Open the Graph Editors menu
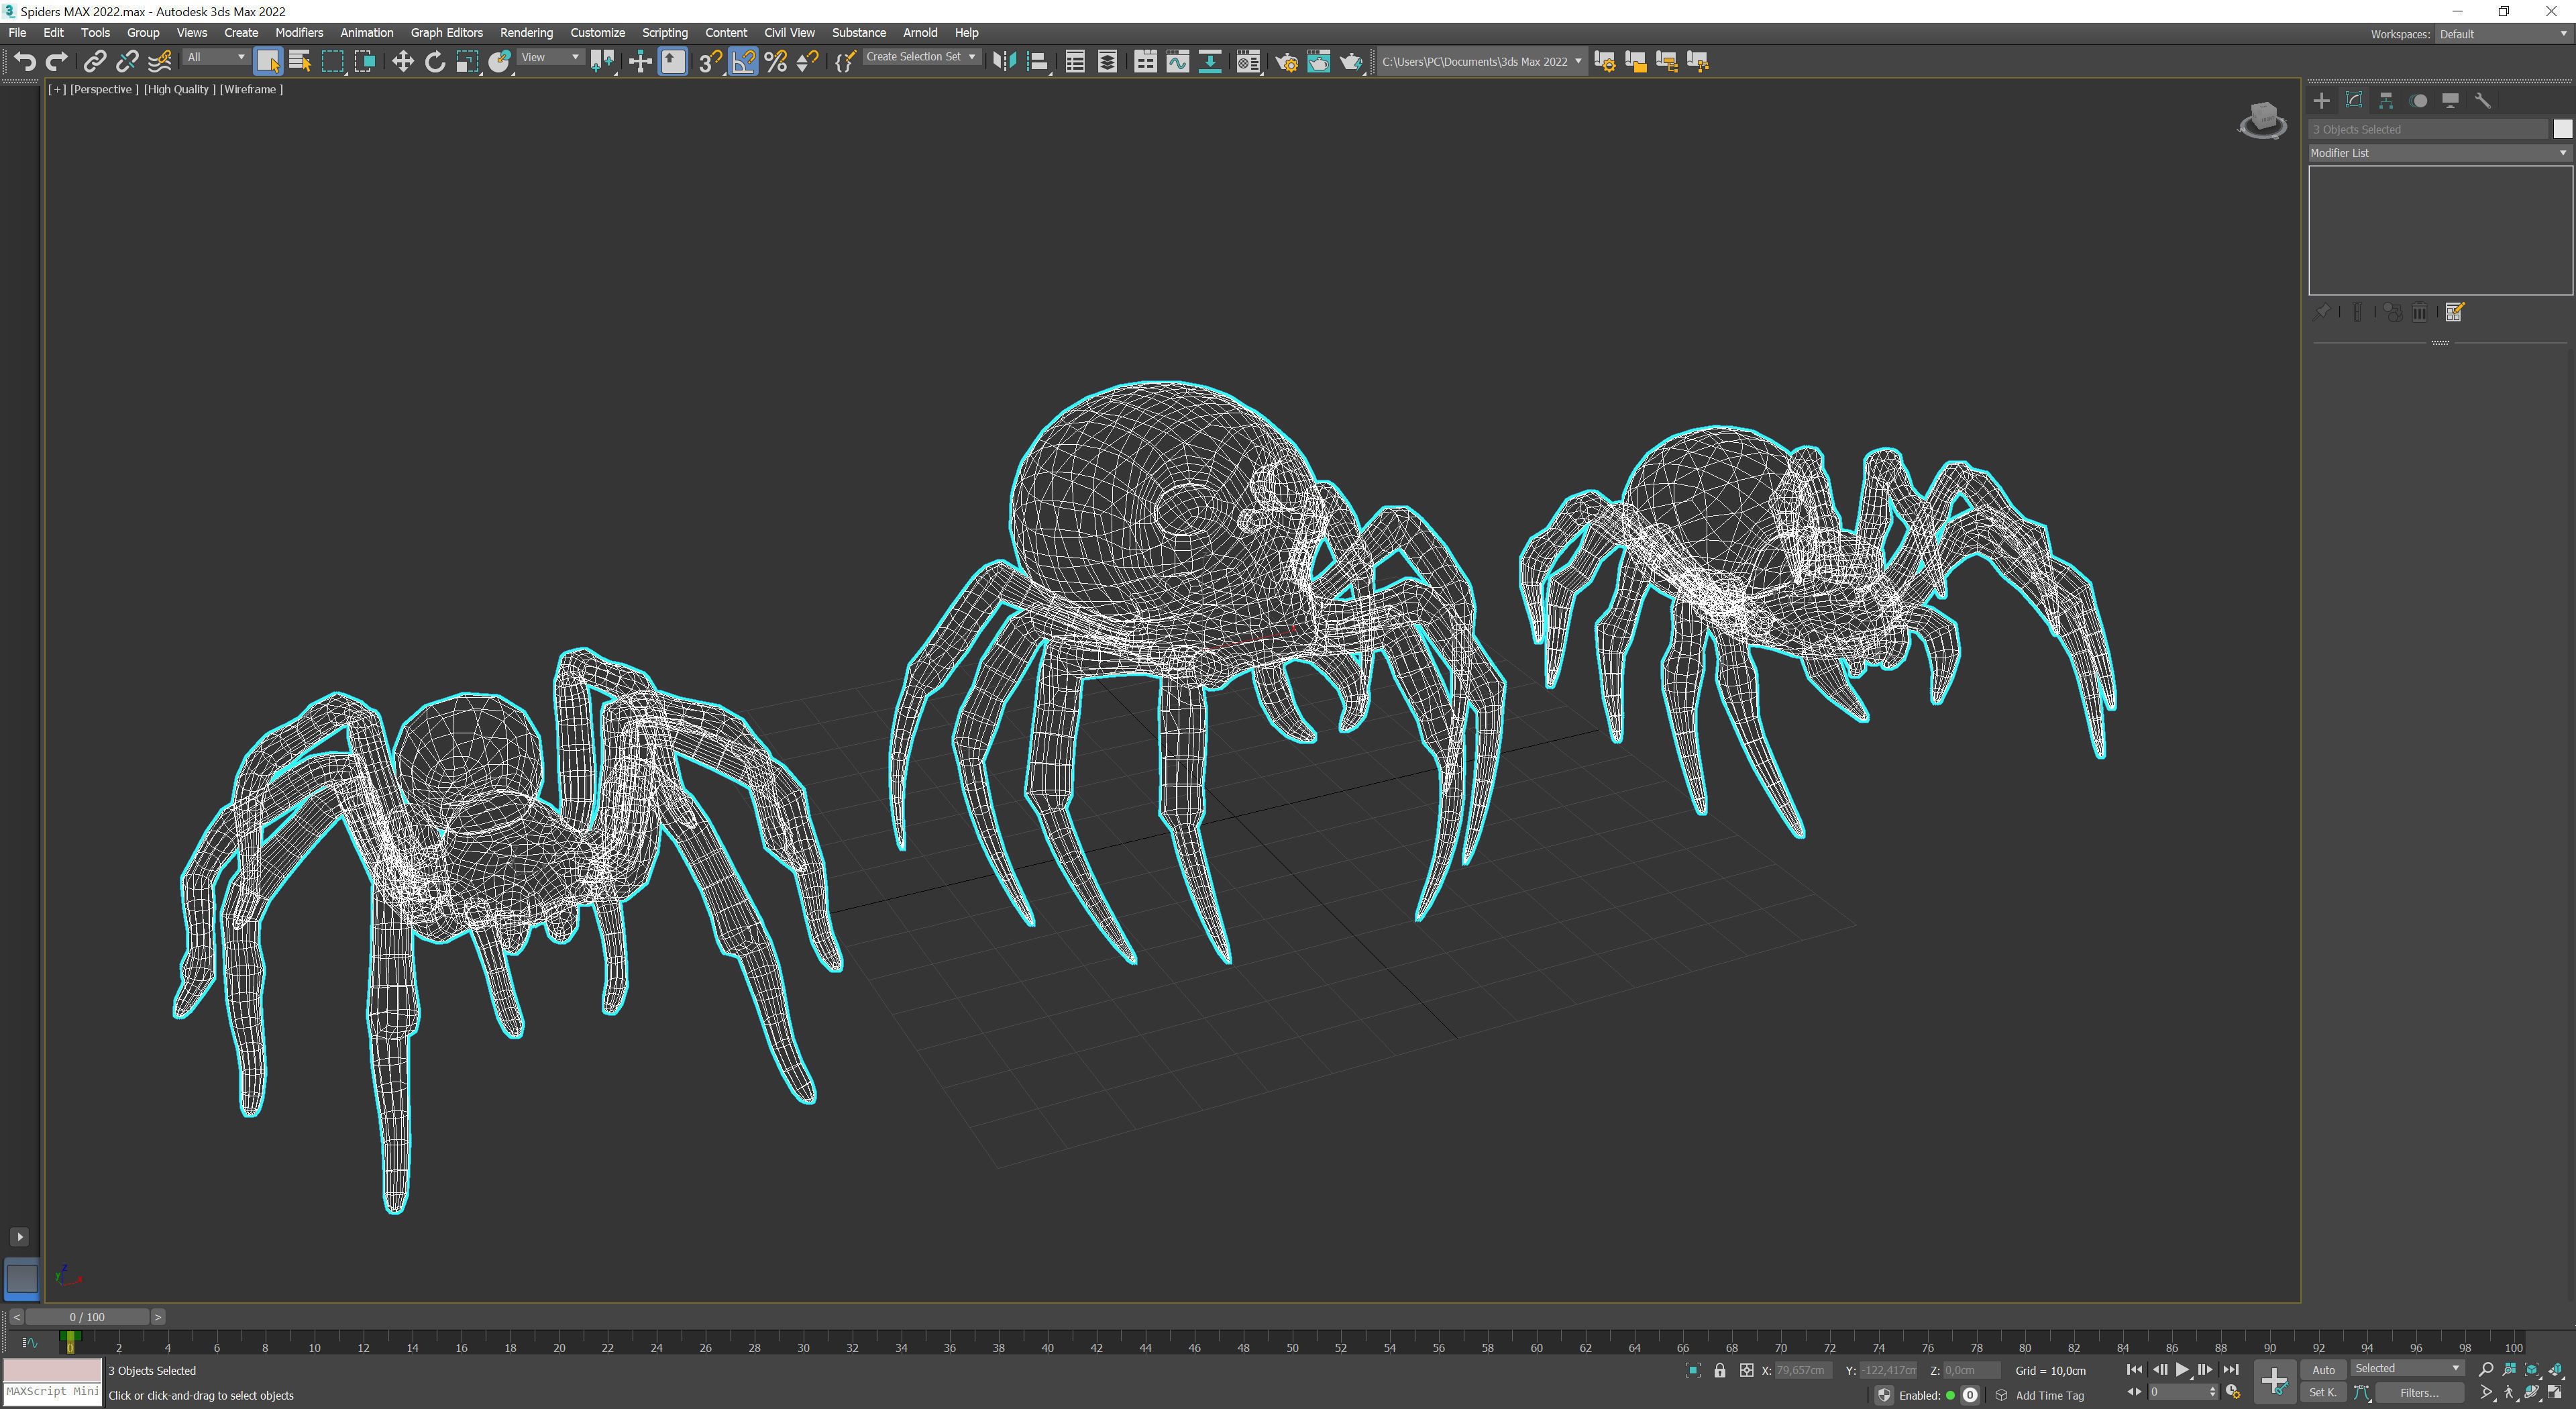Viewport: 2576px width, 1409px height. pos(446,33)
